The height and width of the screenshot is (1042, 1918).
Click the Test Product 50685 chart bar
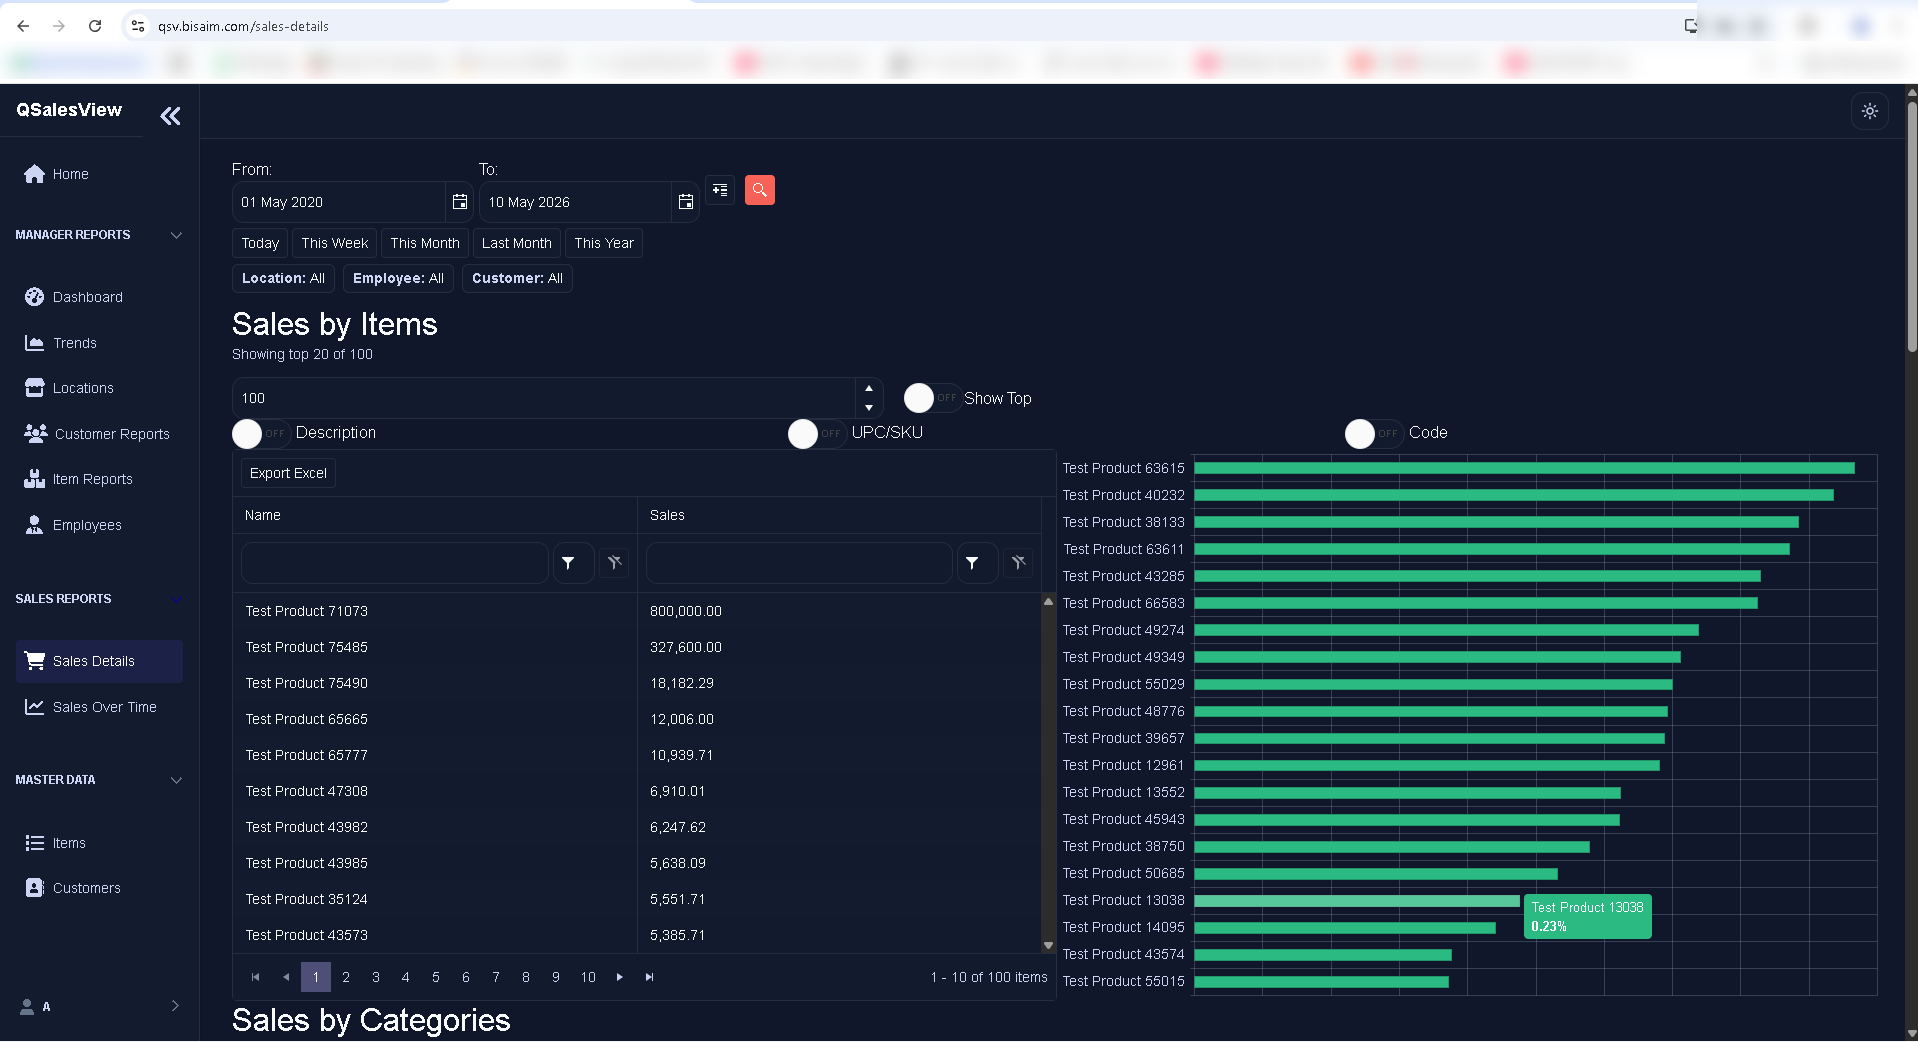tap(1376, 874)
